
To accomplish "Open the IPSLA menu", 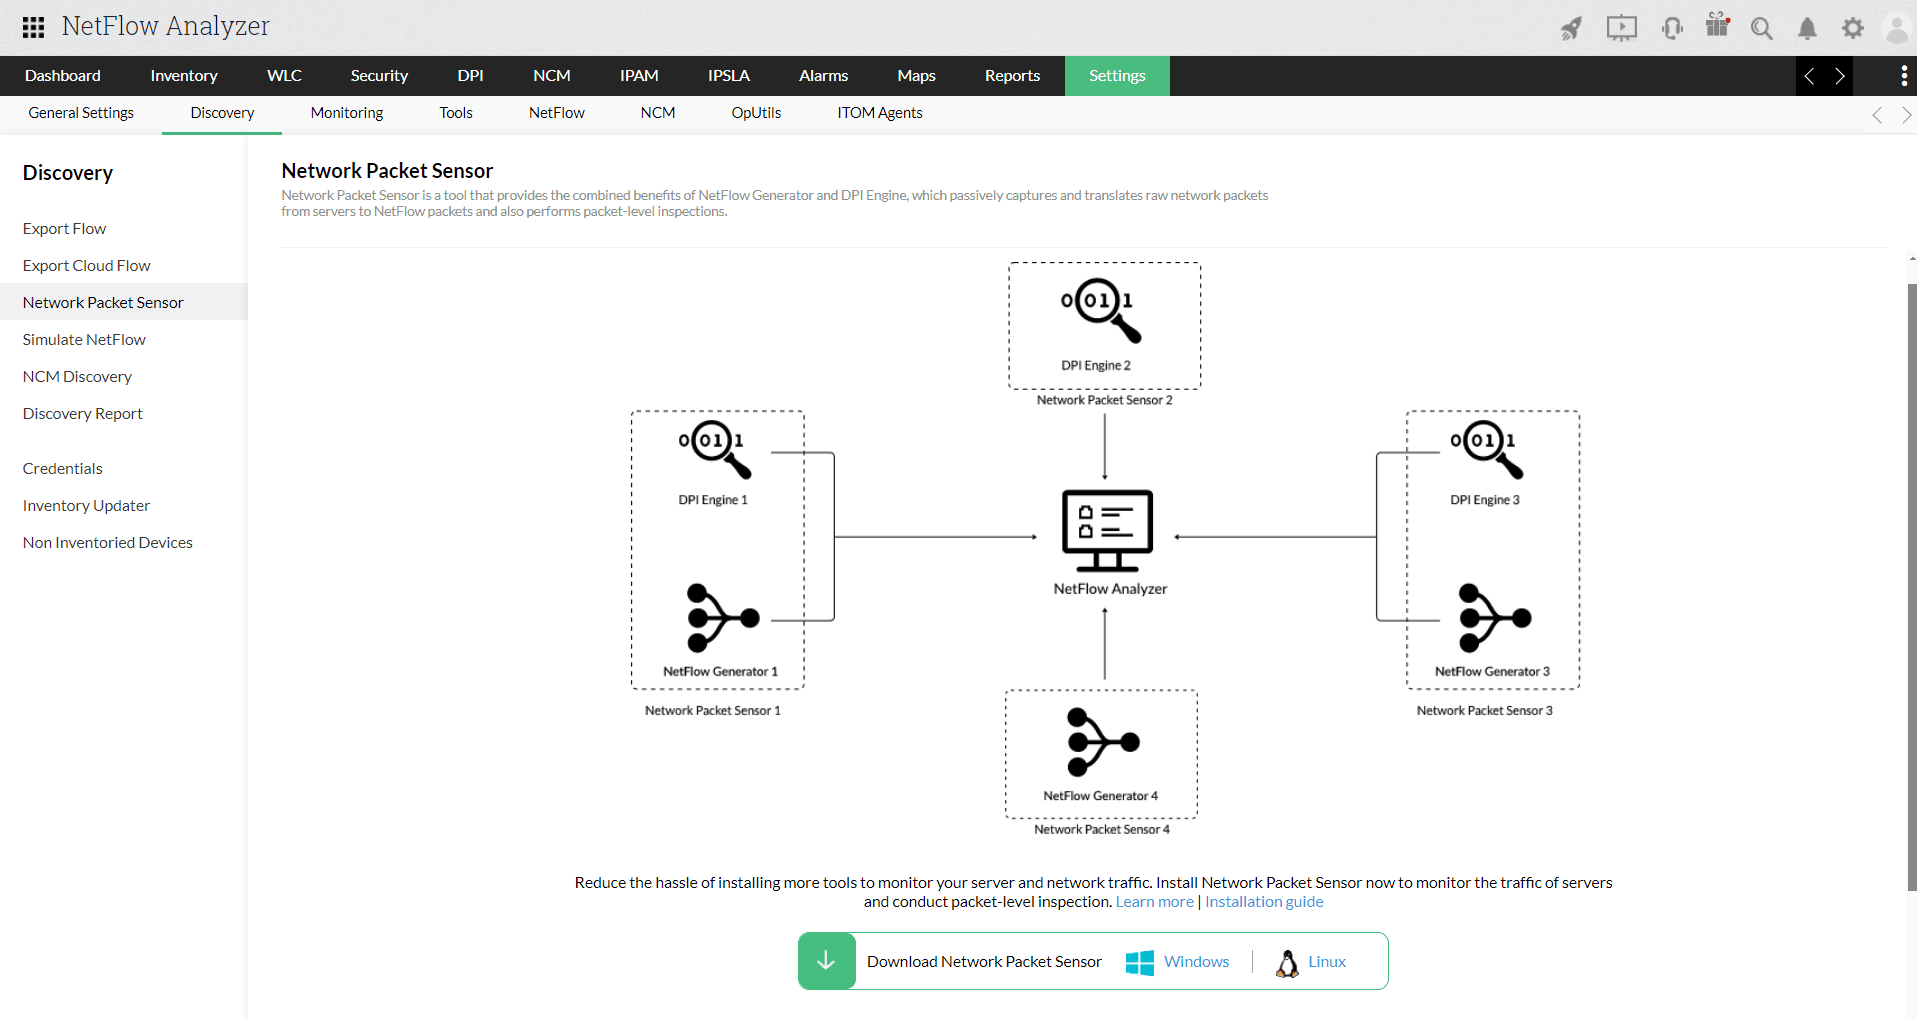I will point(729,76).
